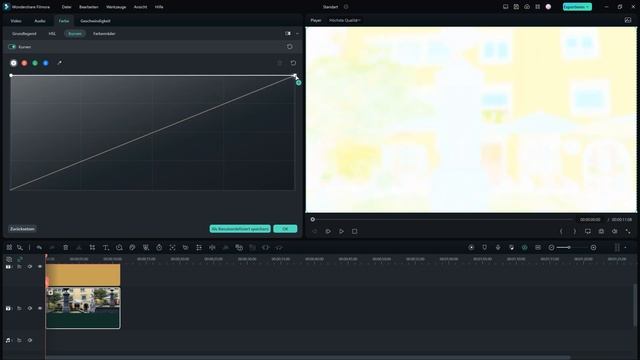Open the Bearbeiten menu
Screen dimensions: 640x360
[89, 7]
